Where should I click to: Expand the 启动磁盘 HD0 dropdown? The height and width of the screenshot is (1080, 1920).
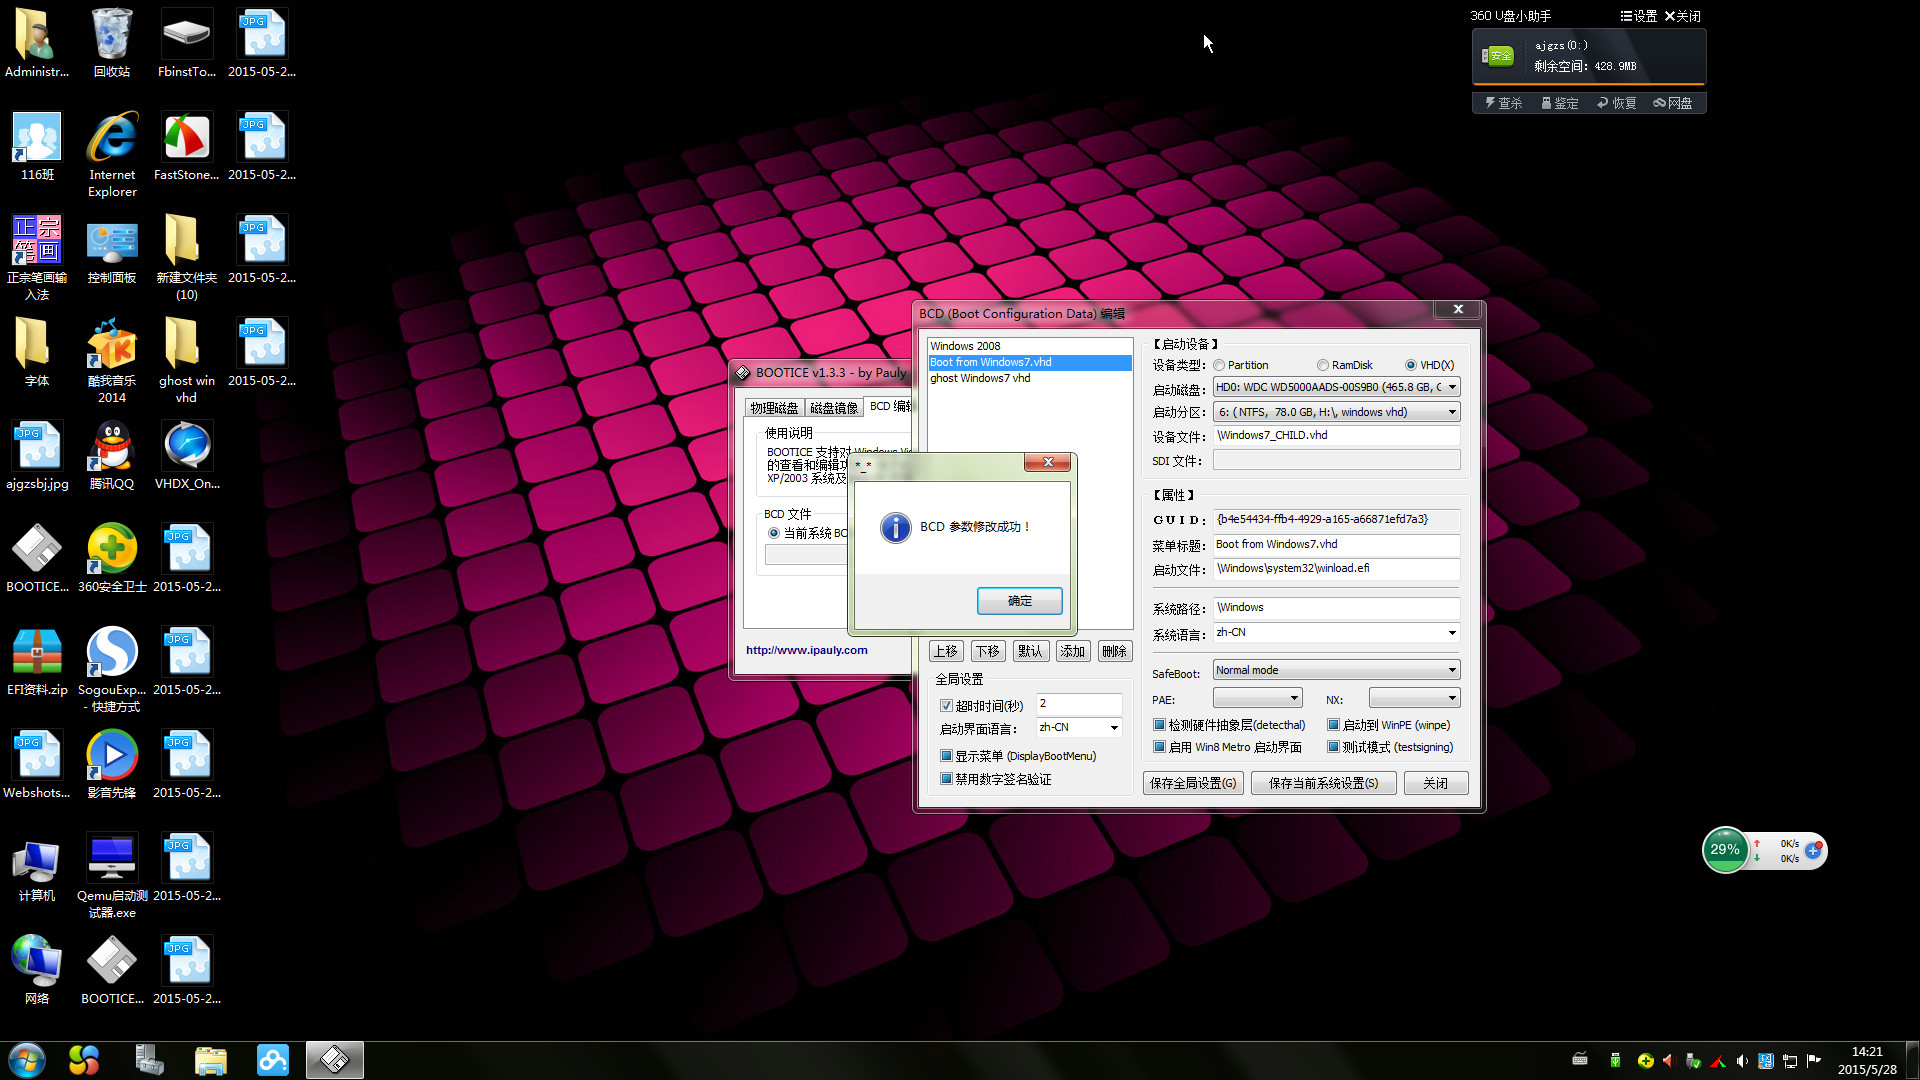[1336, 387]
